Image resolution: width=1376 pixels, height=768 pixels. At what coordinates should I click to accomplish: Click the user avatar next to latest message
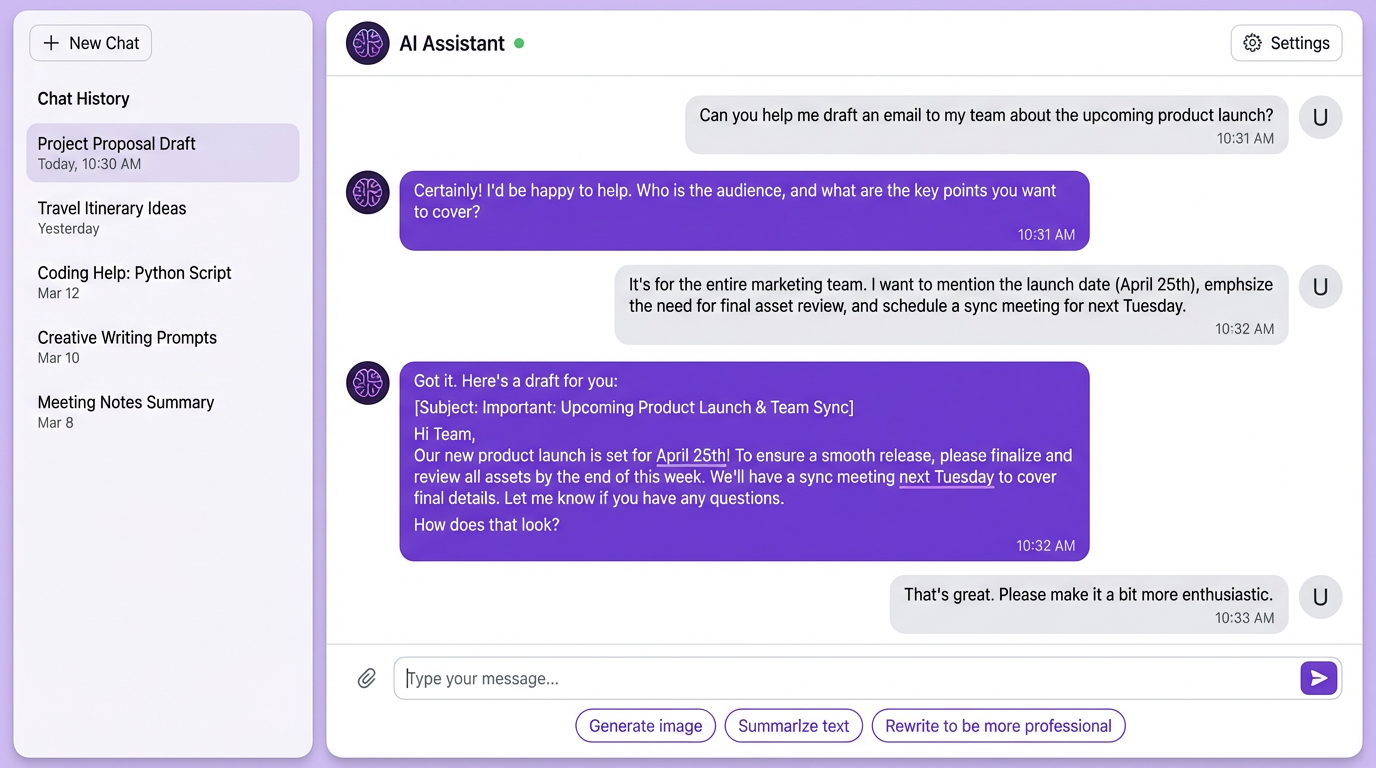pos(1320,597)
